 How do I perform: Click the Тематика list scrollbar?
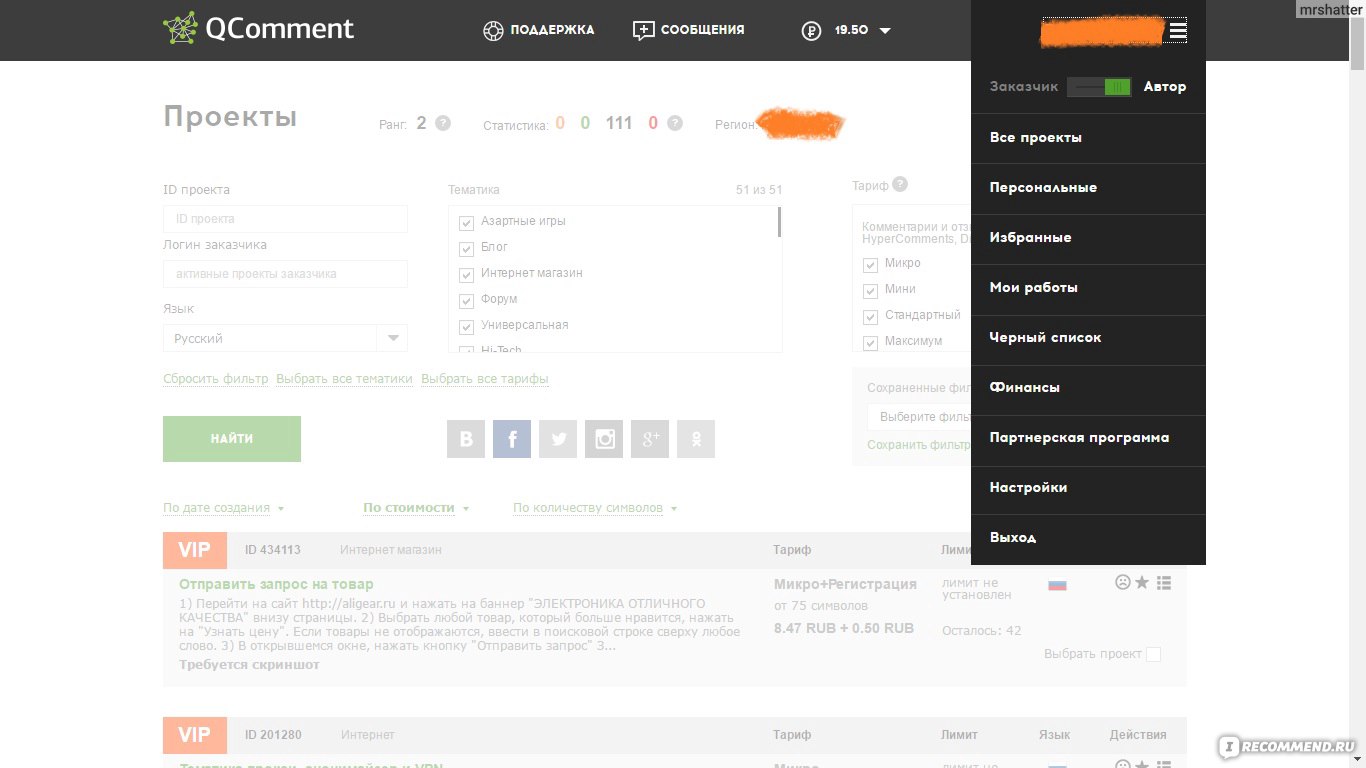779,222
